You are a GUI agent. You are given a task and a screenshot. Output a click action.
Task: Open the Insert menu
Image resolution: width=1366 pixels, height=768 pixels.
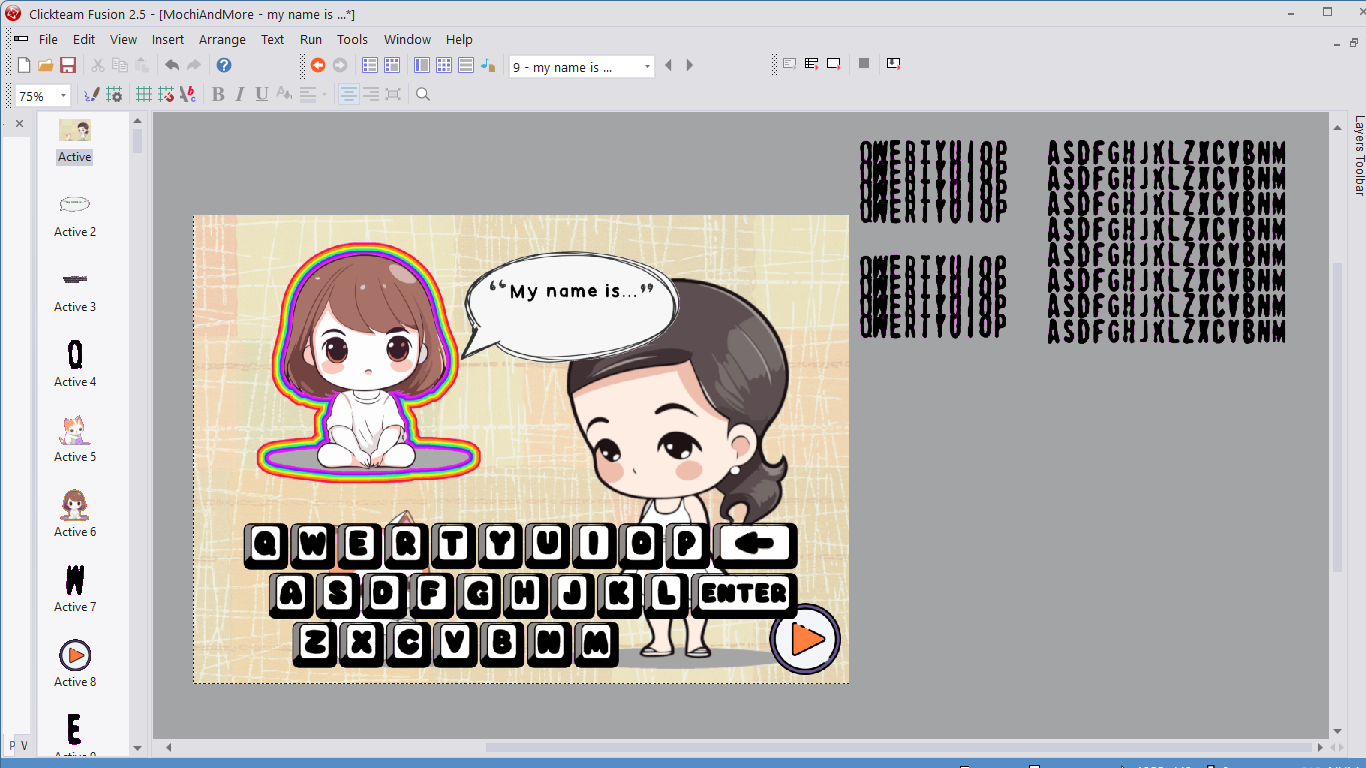[x=168, y=39]
